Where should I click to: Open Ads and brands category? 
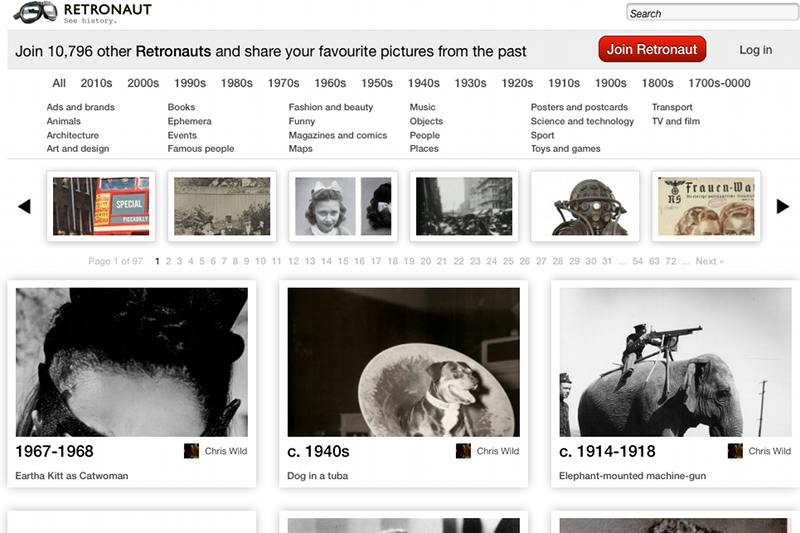(x=81, y=107)
